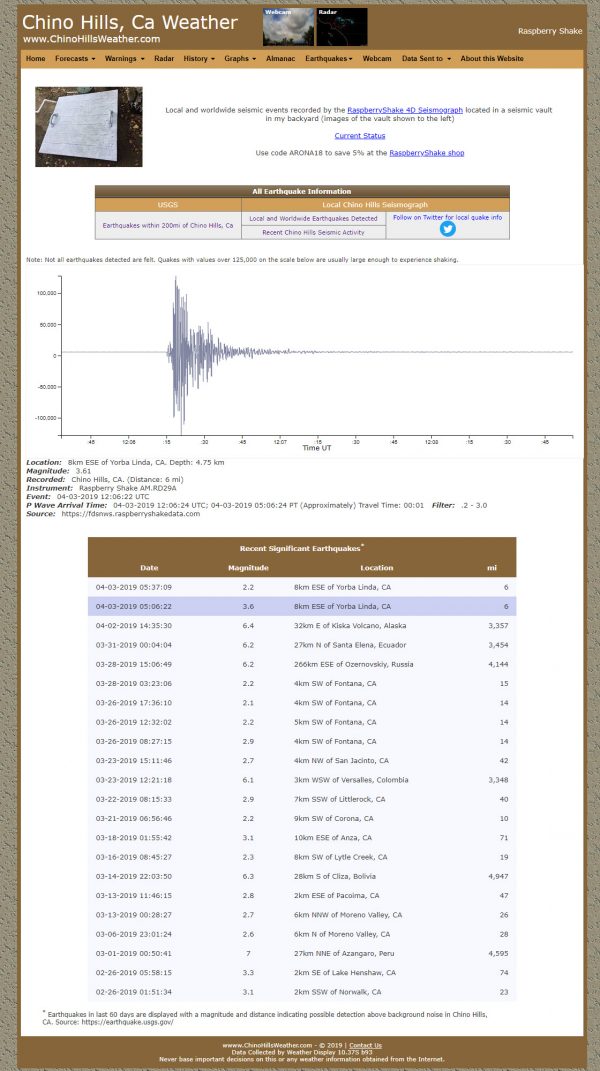Select the Kiska Volcano, Alaska quake row
600x1071 pixels.
click(302, 626)
